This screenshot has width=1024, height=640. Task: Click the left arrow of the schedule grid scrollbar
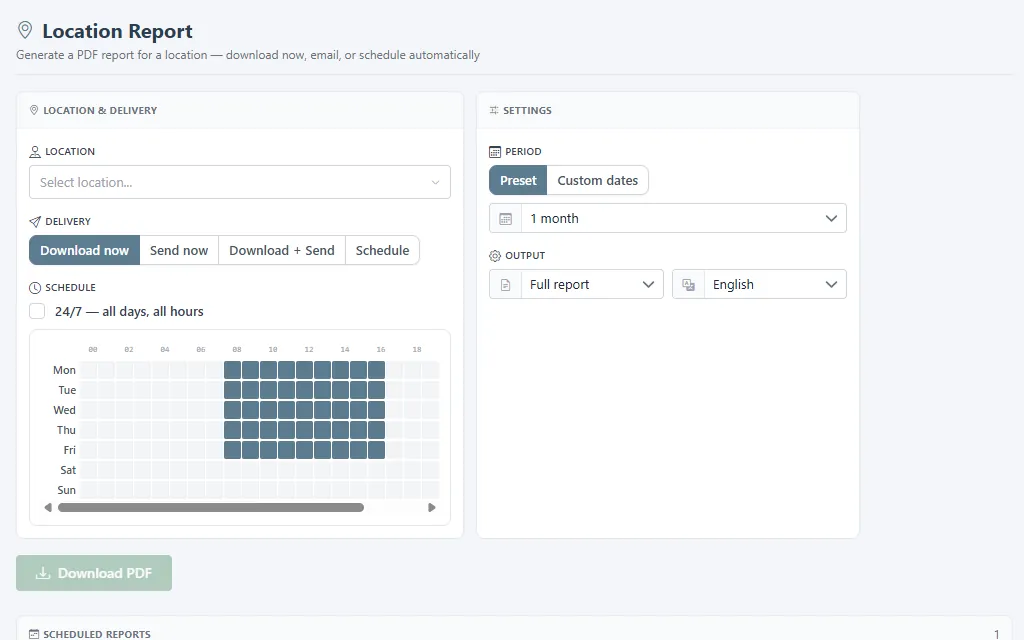click(48, 507)
